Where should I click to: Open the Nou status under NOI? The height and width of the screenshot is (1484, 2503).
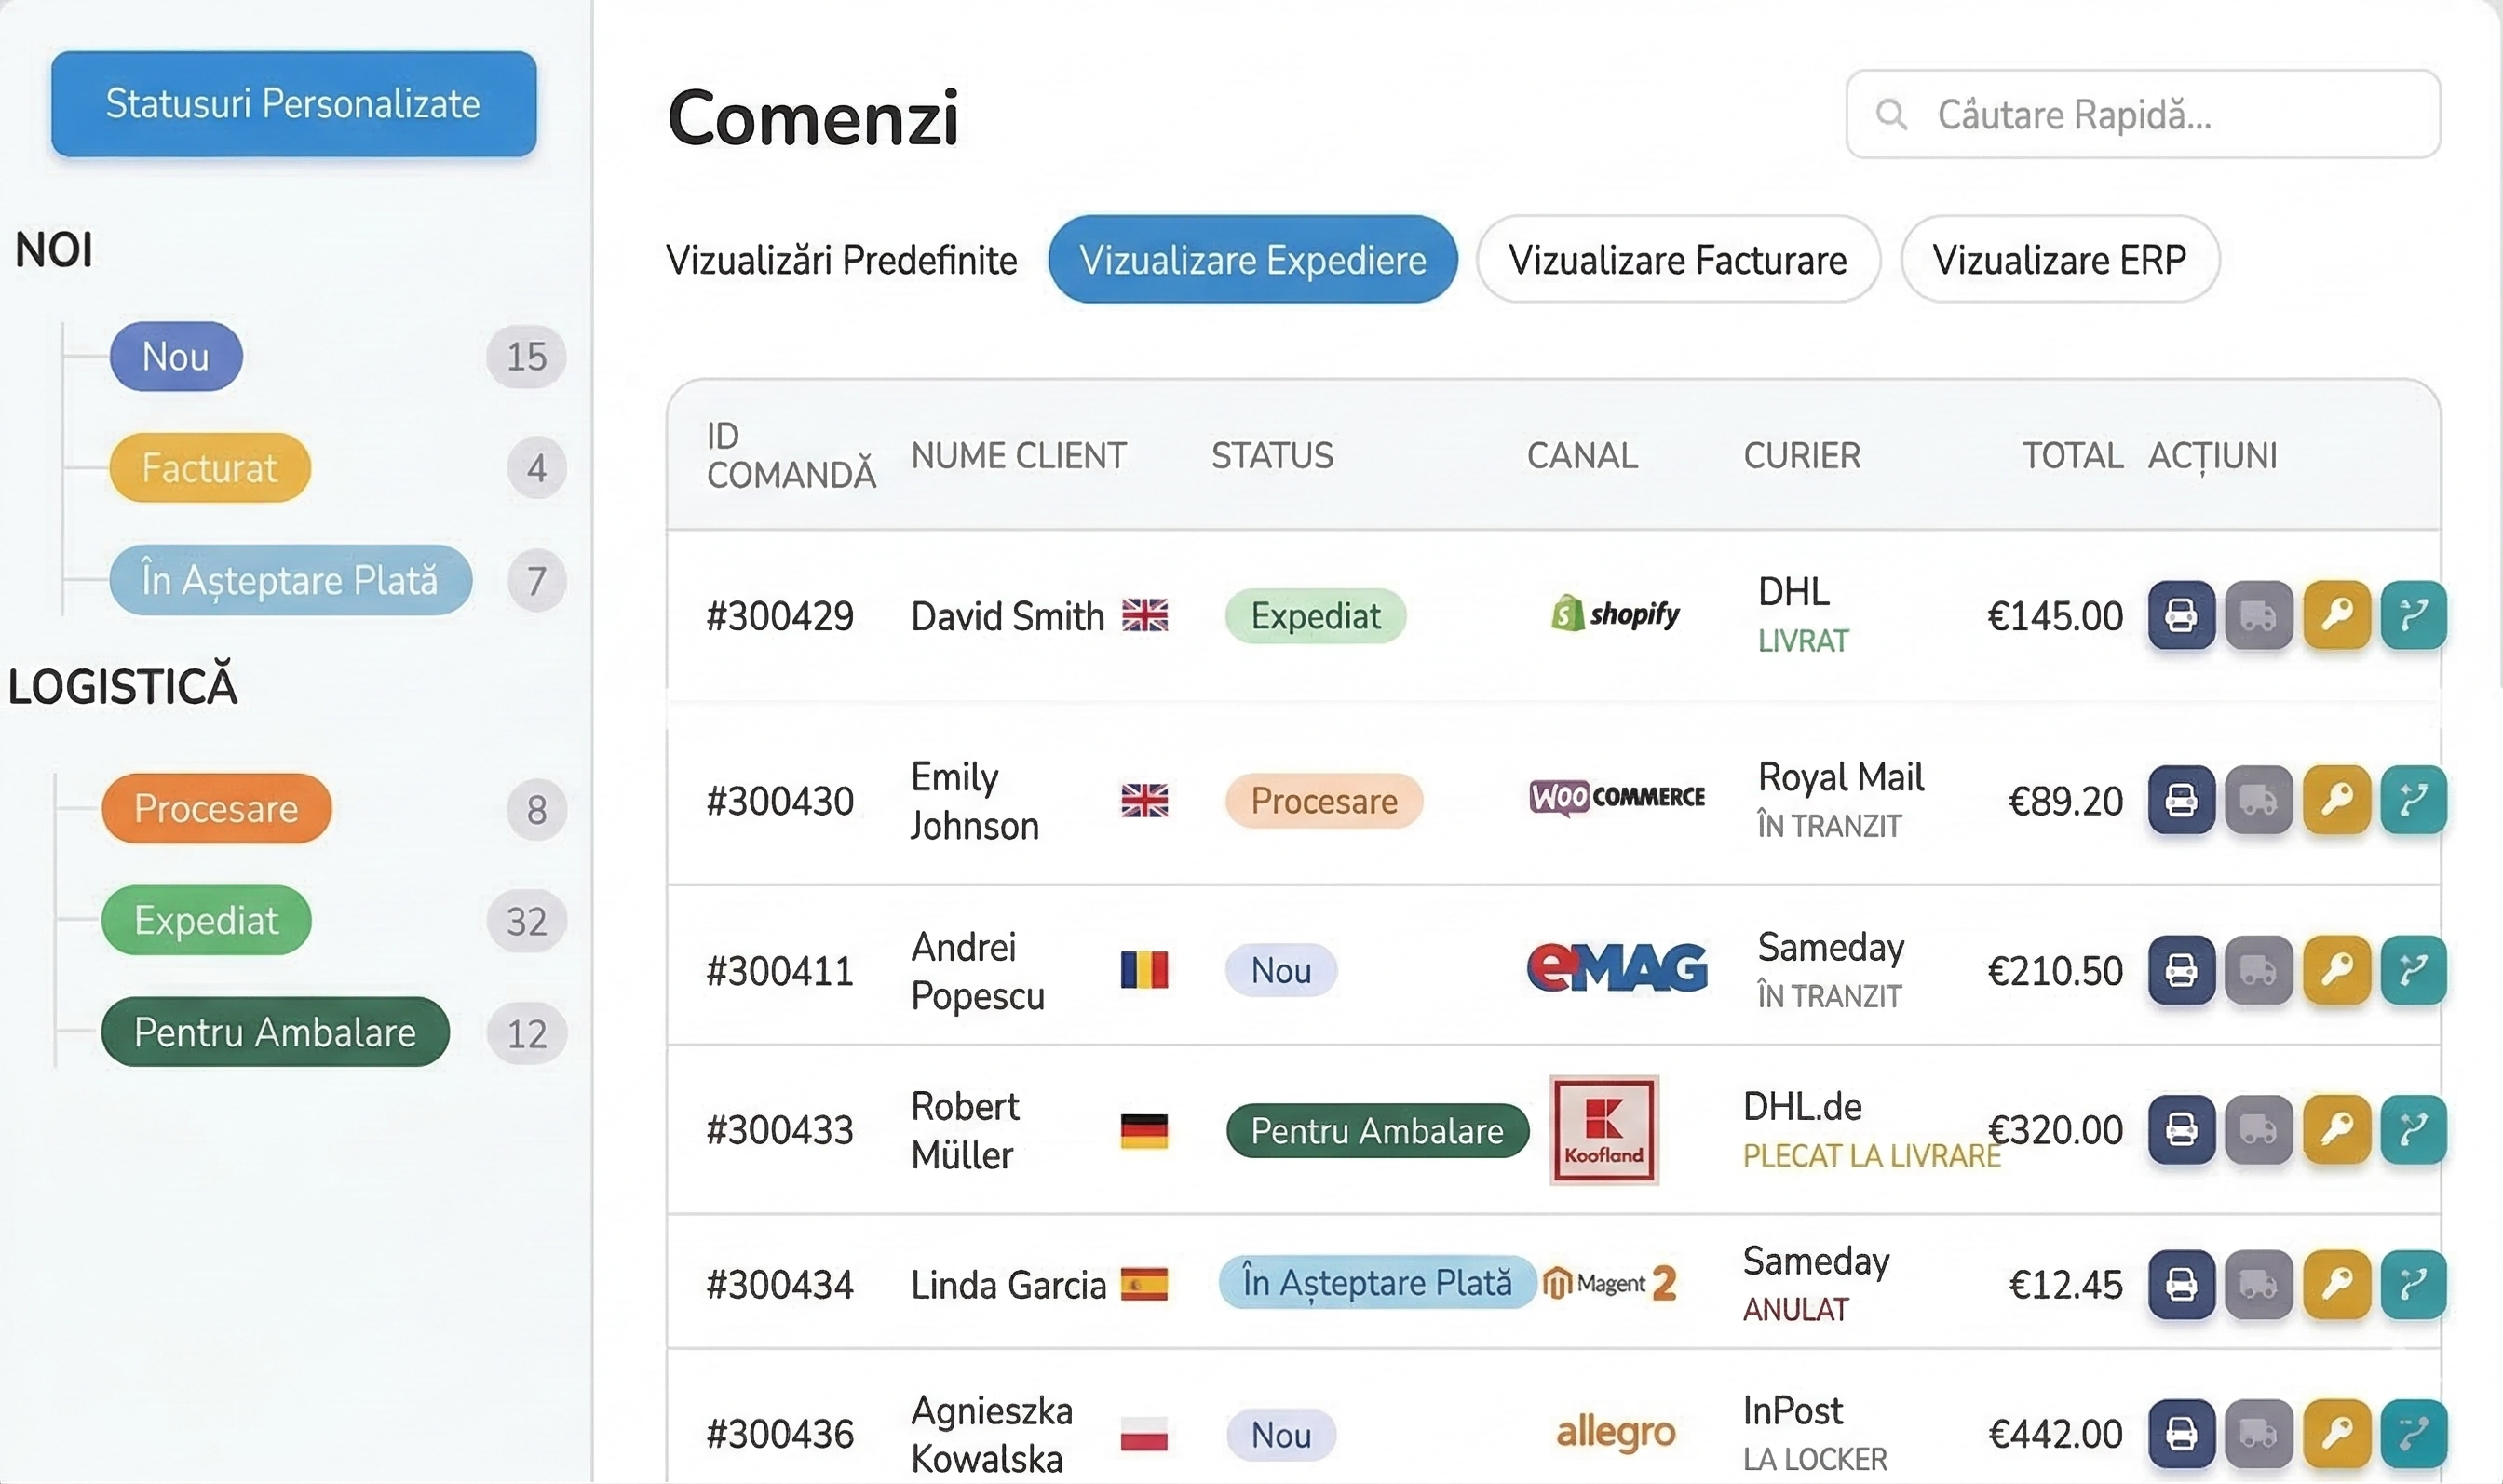[175, 356]
